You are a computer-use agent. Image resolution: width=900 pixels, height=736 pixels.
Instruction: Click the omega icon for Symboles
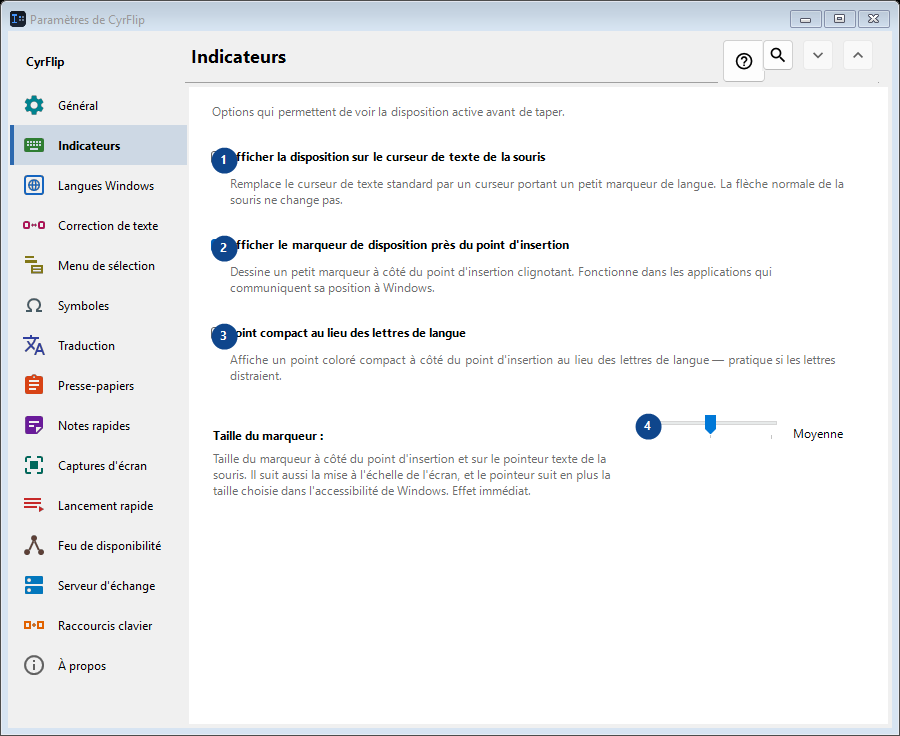[34, 305]
